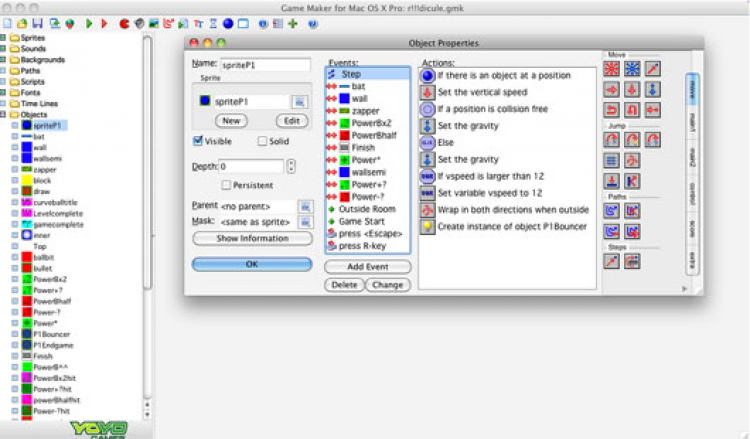750x439 pixels.
Task: Select the Outside Room event
Action: pos(367,209)
